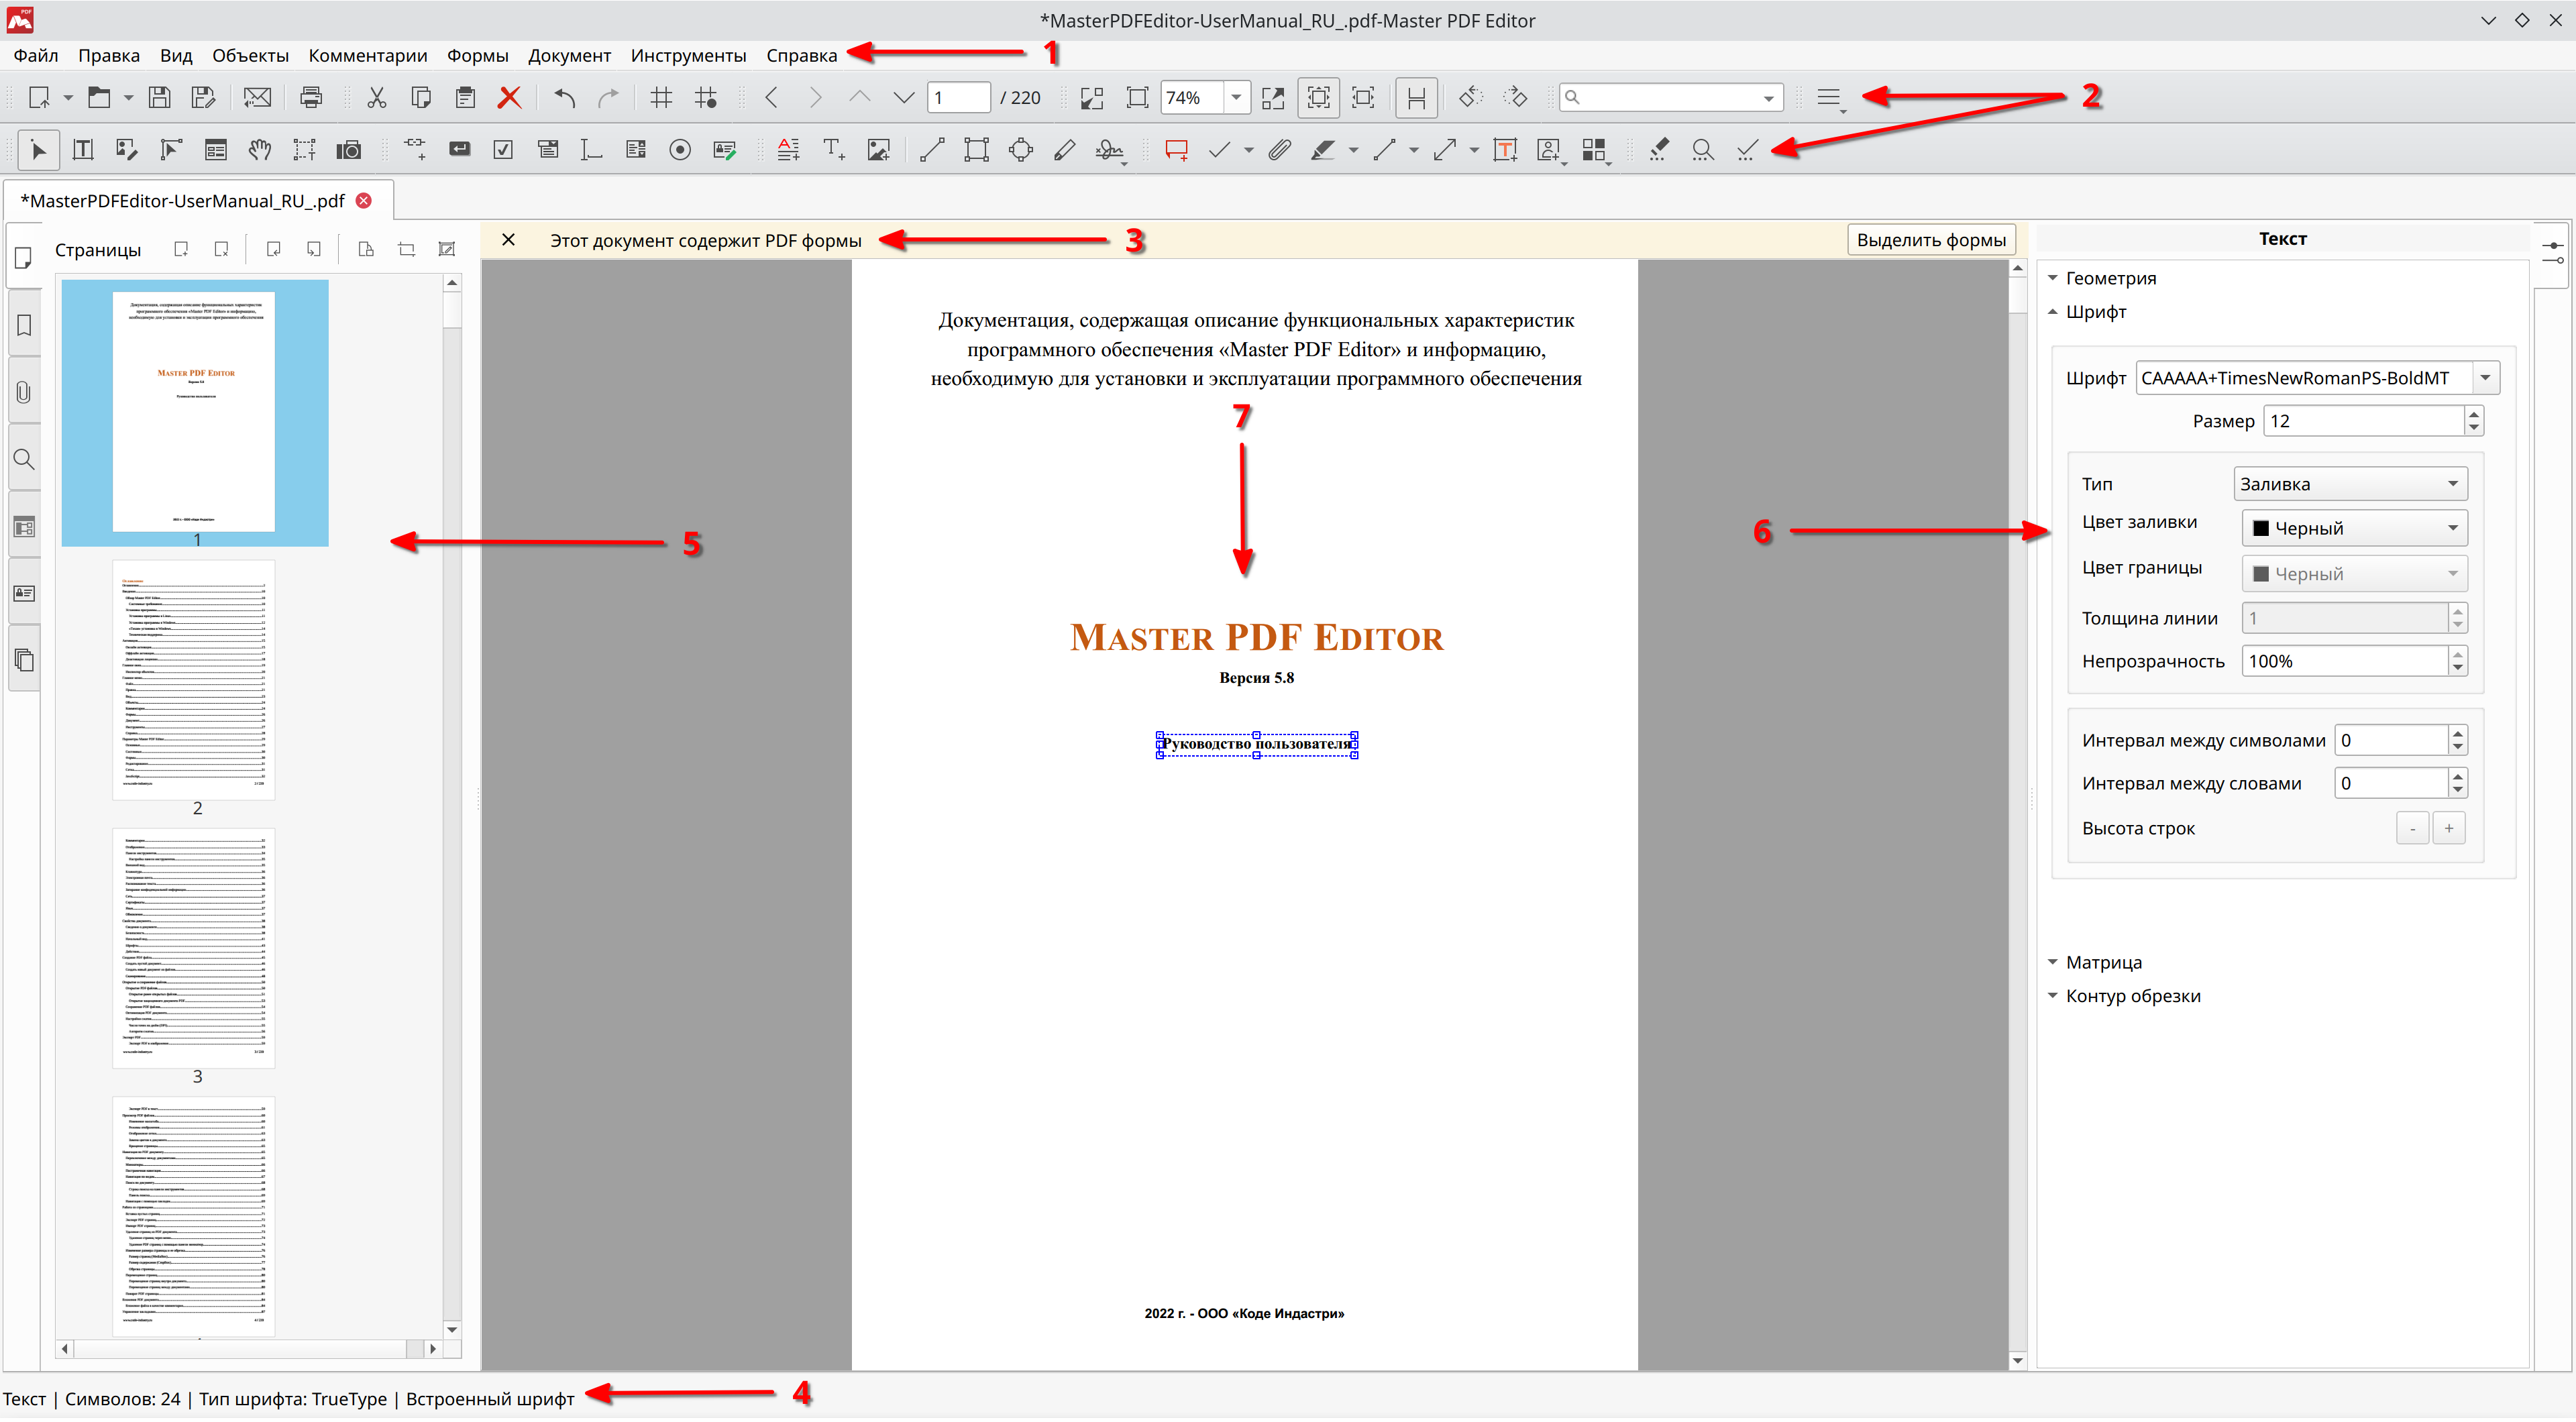This screenshot has height=1422, width=2576.
Task: Click the Print icon
Action: [x=311, y=98]
